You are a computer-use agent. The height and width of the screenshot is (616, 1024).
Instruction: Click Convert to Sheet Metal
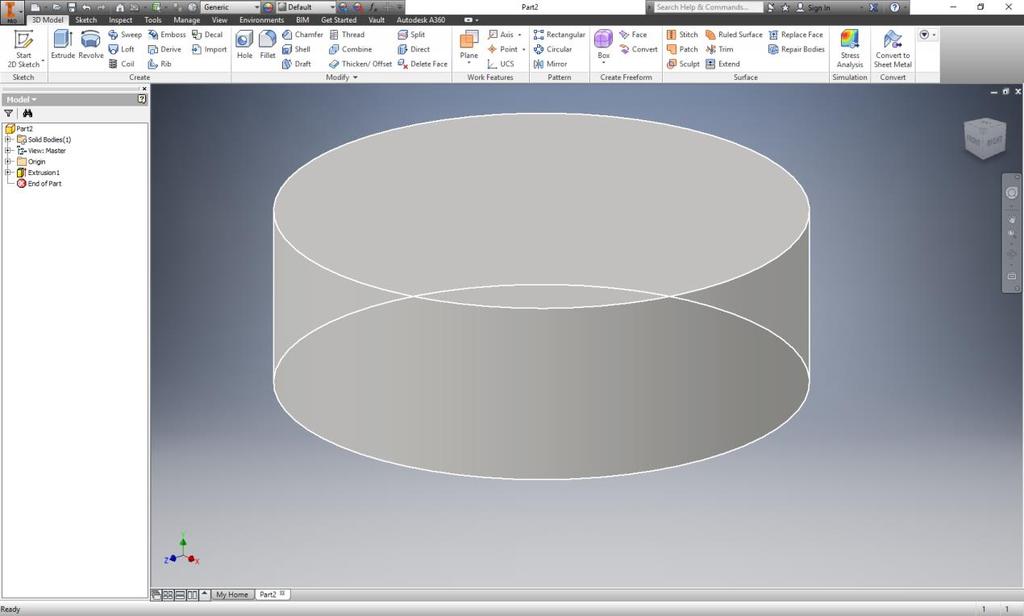(x=893, y=48)
